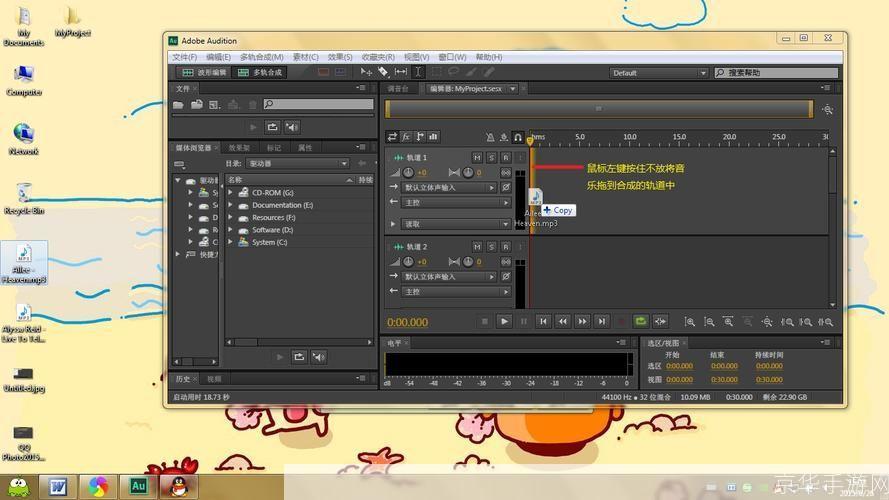Click the navigator zoom magnifier icon

pyautogui.click(x=827, y=109)
